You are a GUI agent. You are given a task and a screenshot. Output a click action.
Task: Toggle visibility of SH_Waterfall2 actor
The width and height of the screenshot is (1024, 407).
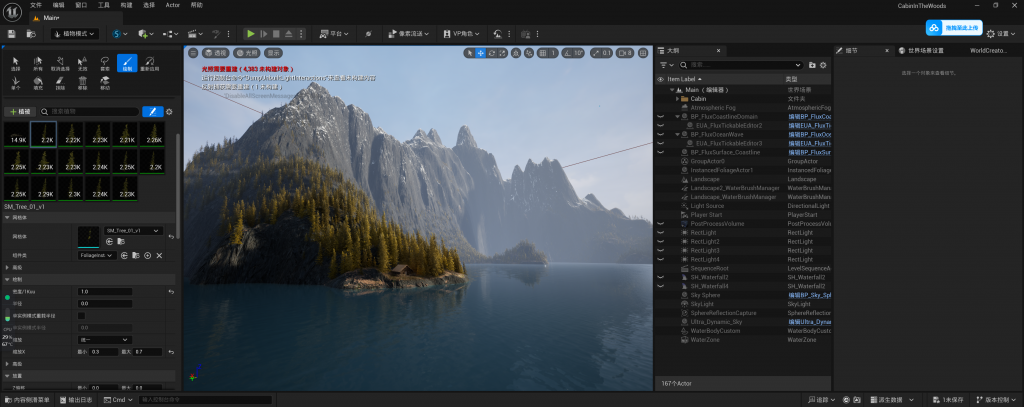pos(660,277)
